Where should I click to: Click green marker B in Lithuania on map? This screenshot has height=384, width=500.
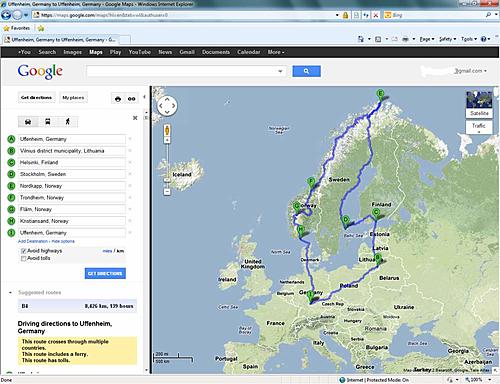[378, 259]
